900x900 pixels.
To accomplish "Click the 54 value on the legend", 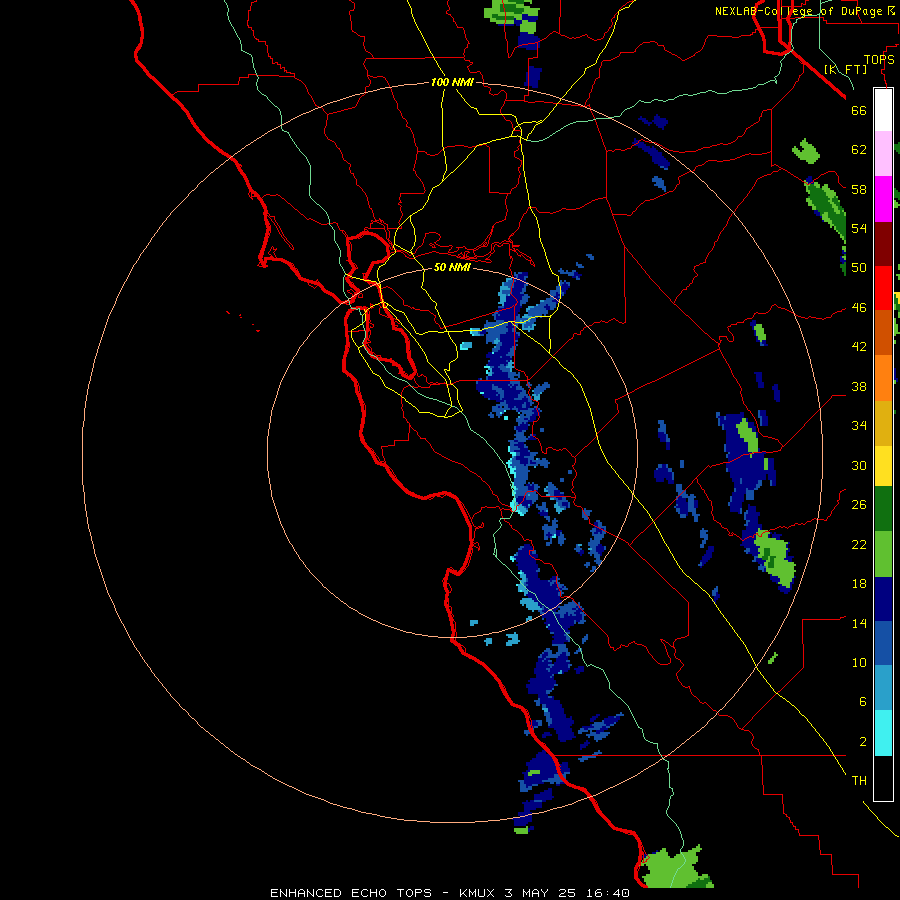I will pos(859,228).
